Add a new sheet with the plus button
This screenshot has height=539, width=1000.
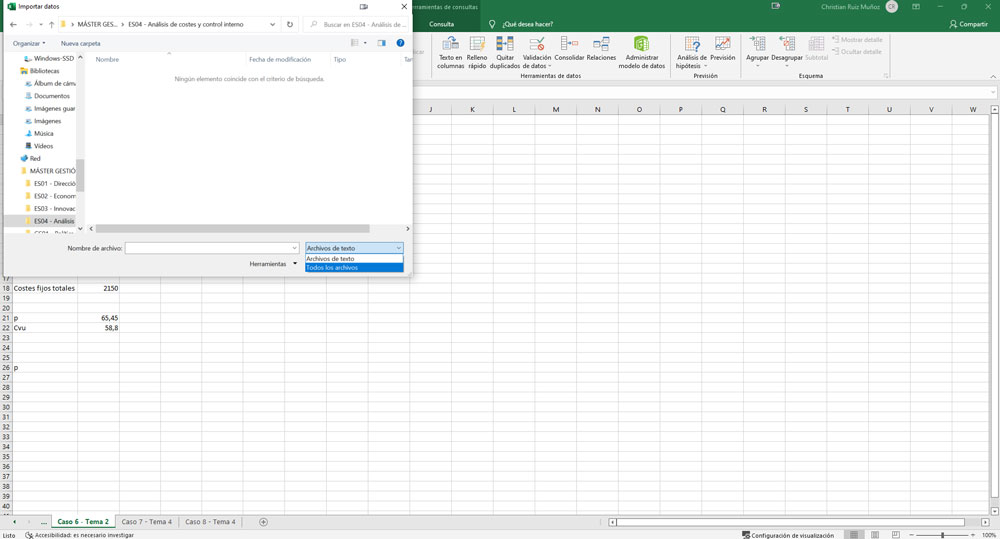coord(264,522)
